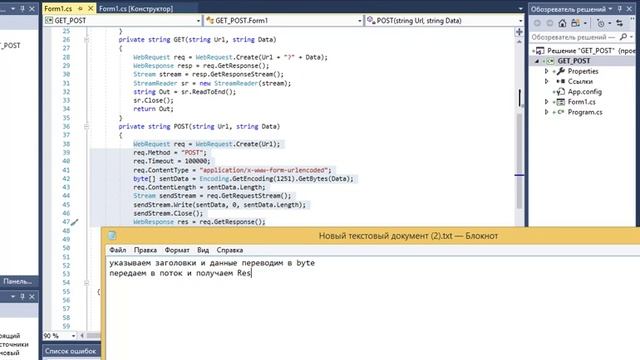This screenshot has width=640, height=360.
Task: Open the 90 % zoom dropdown
Action: [73, 336]
